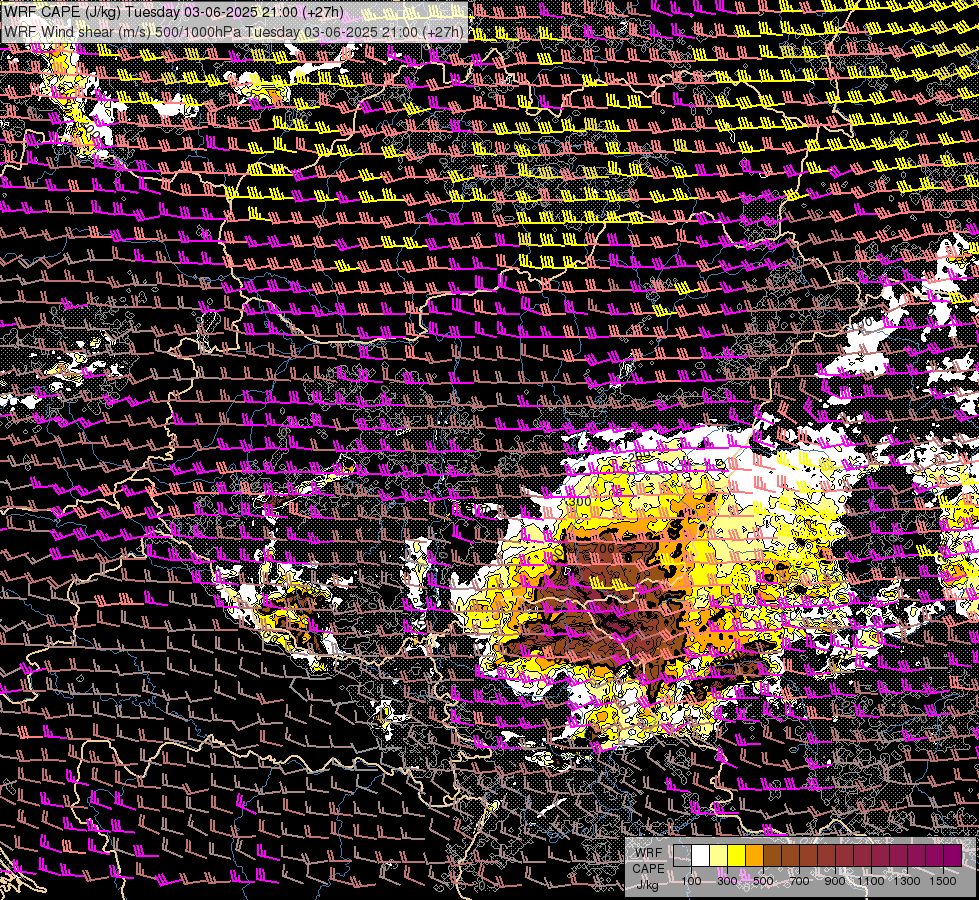Click the legend value 300

pyautogui.click(x=727, y=881)
